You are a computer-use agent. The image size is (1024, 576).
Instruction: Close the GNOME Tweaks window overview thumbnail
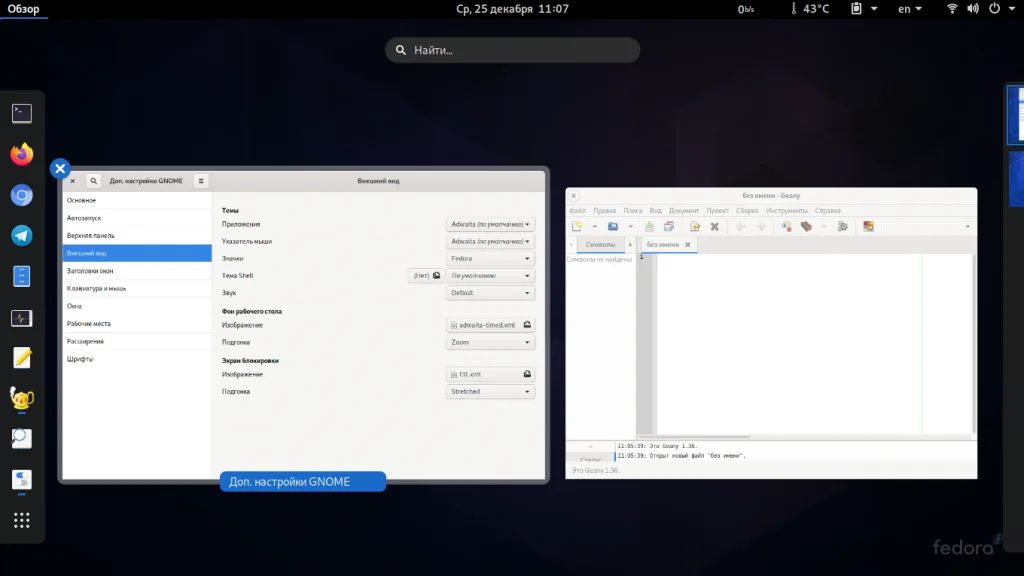tap(60, 169)
